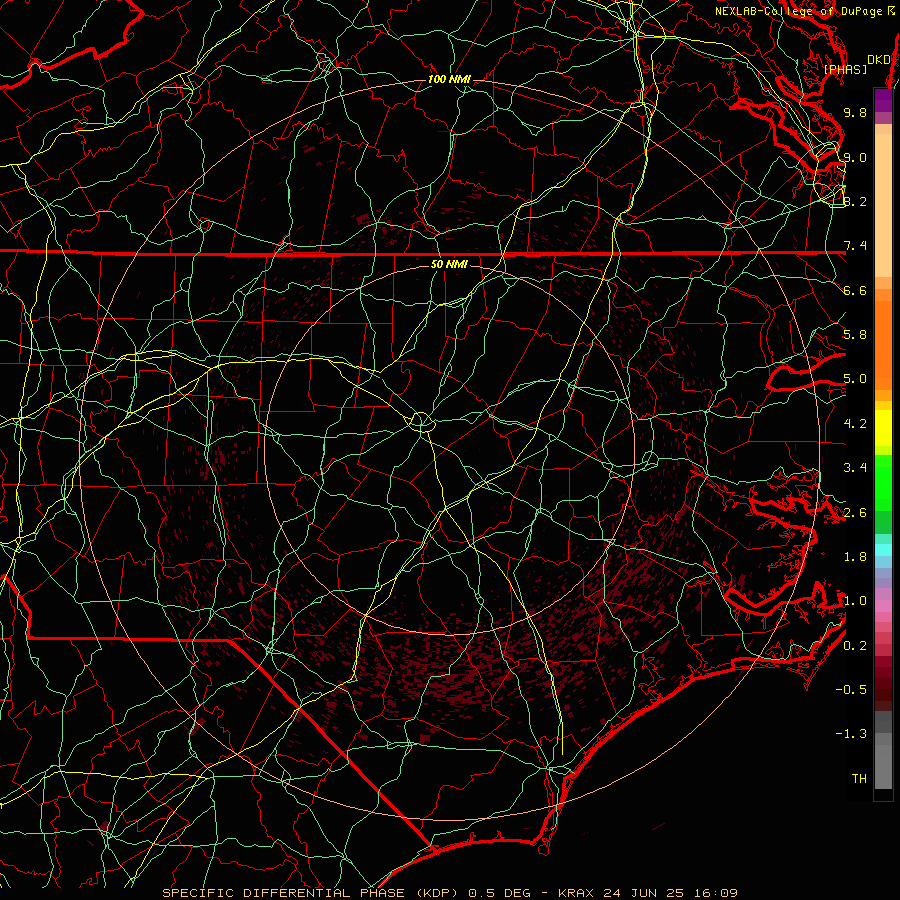Image resolution: width=900 pixels, height=900 pixels.
Task: Click the 4.2 value on the color scale
Action: [x=855, y=424]
